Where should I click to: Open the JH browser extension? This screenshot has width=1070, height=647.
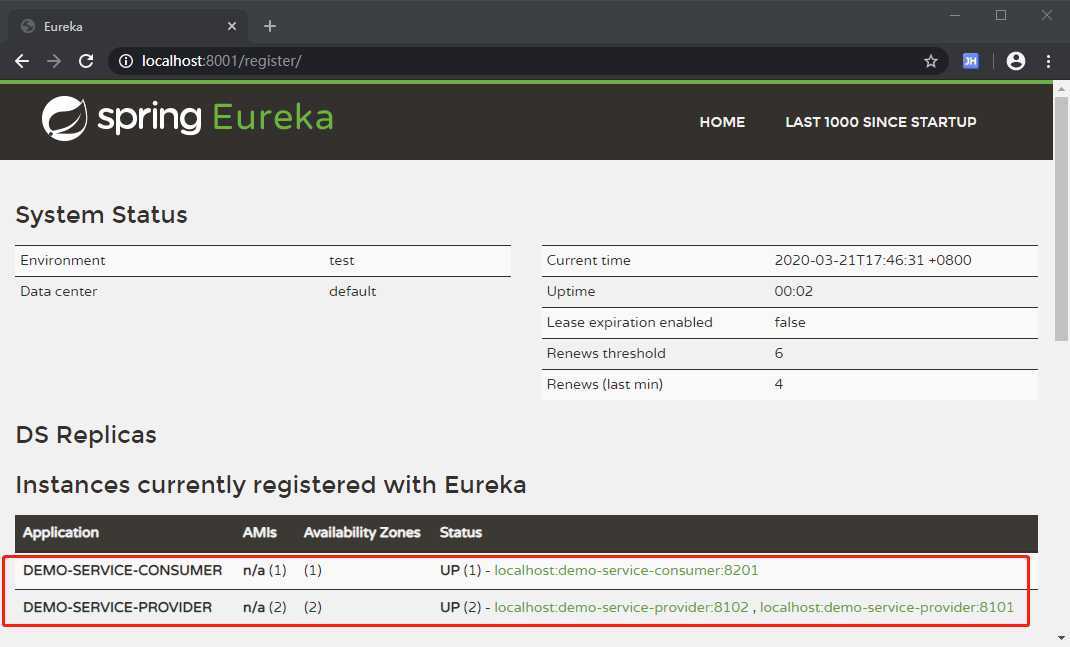click(x=970, y=61)
